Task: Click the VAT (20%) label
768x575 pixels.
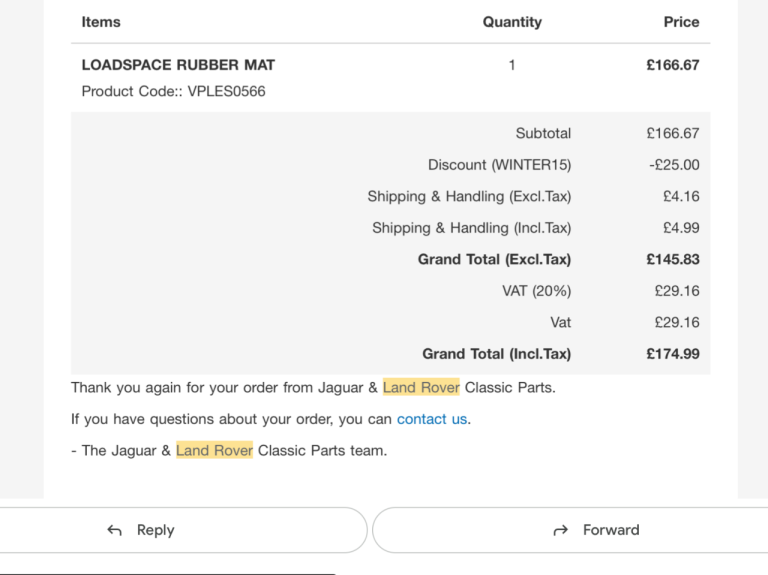Action: (537, 291)
